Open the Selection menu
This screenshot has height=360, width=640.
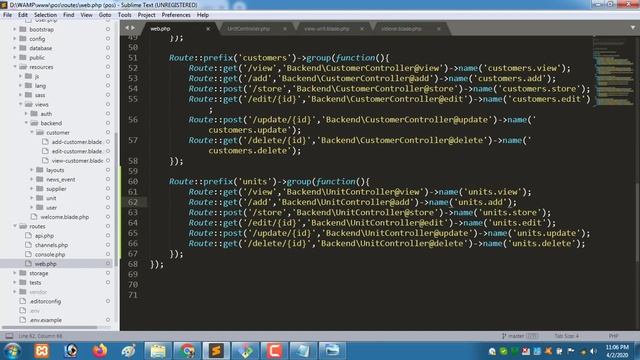click(x=45, y=15)
